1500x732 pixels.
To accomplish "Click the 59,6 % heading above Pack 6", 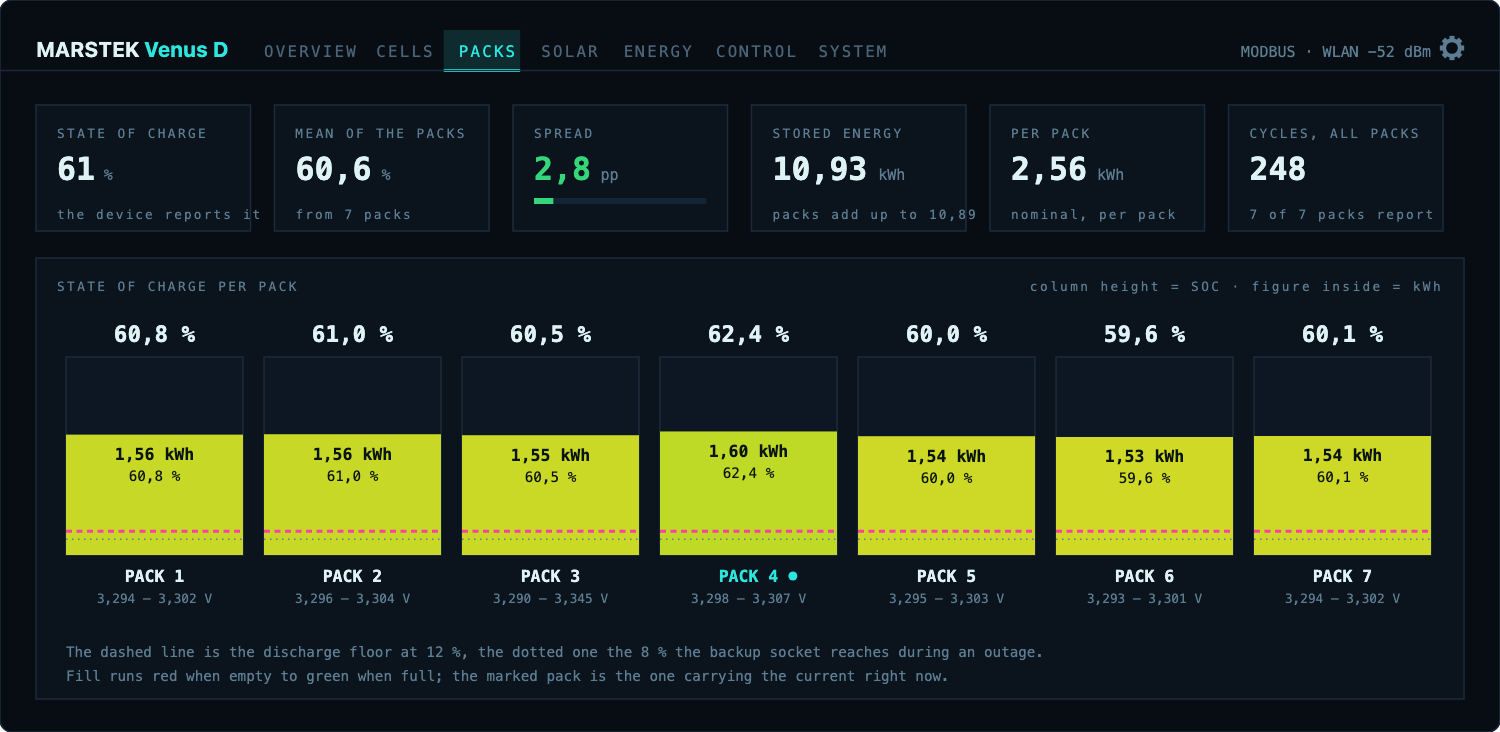I will pyautogui.click(x=1144, y=334).
